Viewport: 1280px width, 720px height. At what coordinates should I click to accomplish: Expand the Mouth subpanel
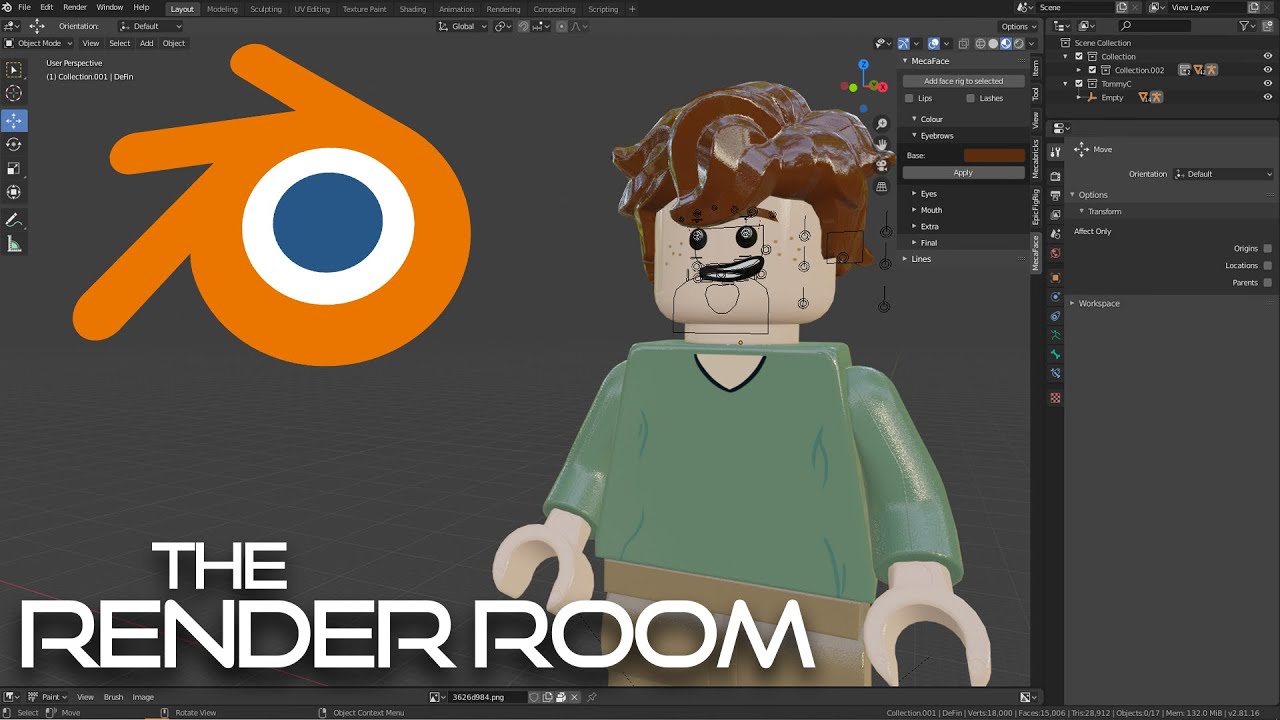930,210
